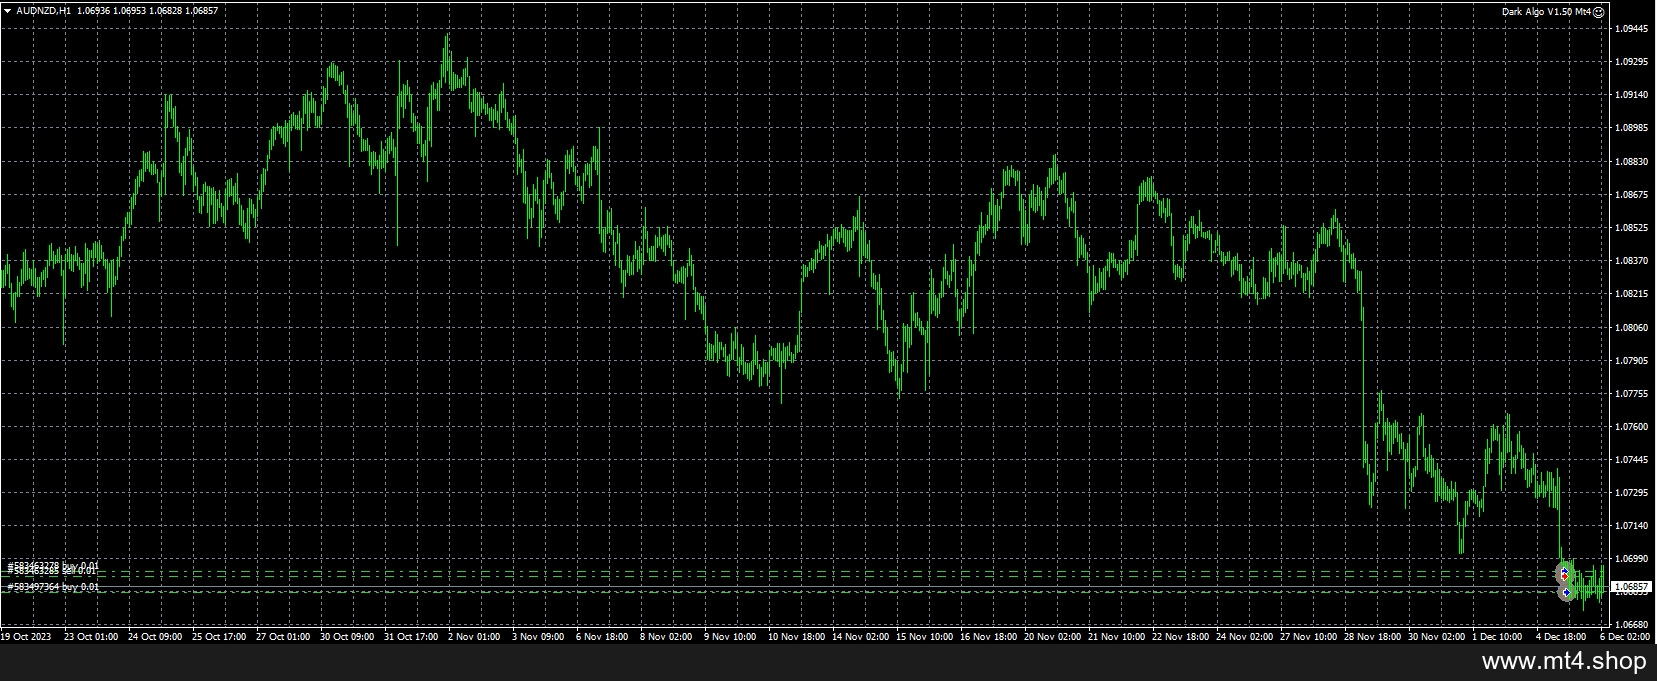Image resolution: width=1657 pixels, height=681 pixels.
Task: Open the chart menu triangle beside AUDNZD,H1
Action: click(x=7, y=11)
